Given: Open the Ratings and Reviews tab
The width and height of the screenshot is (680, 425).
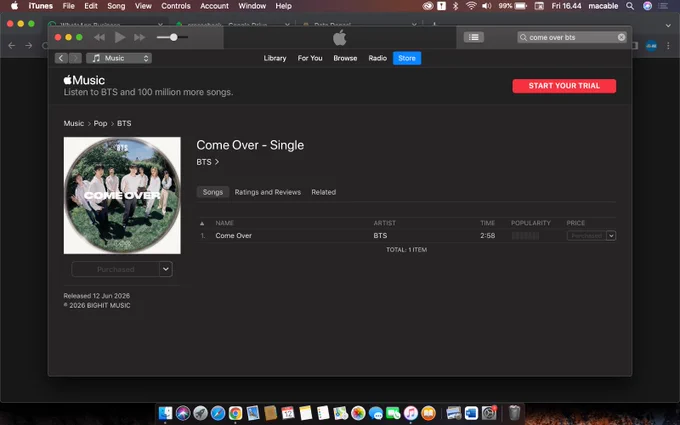Looking at the screenshot, I should [x=268, y=192].
